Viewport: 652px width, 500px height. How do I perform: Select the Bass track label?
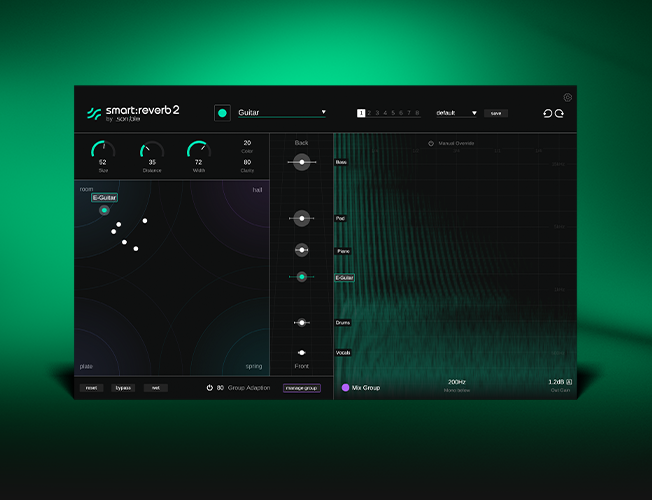[x=341, y=162]
